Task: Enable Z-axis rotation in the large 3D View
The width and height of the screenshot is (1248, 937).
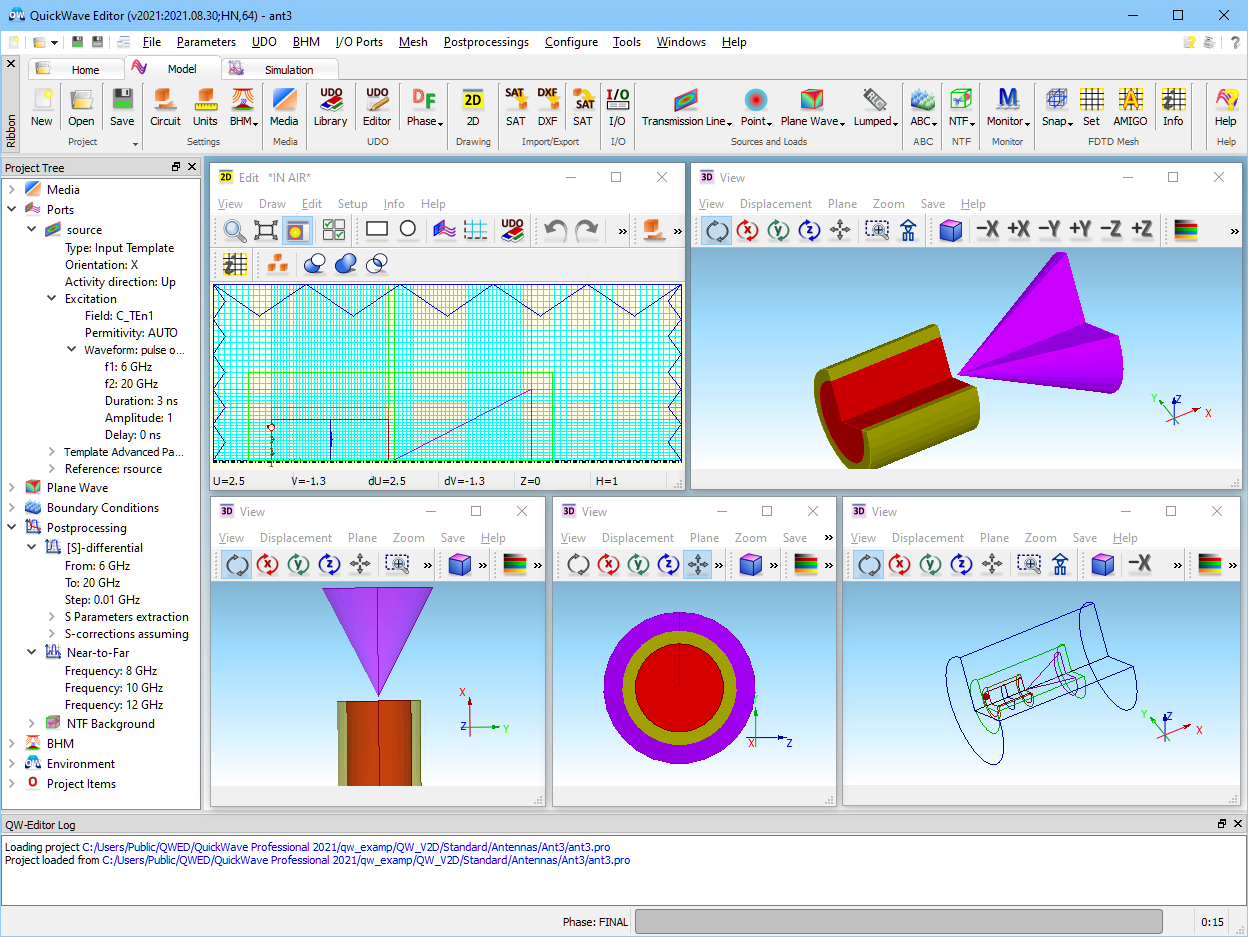Action: coord(809,230)
